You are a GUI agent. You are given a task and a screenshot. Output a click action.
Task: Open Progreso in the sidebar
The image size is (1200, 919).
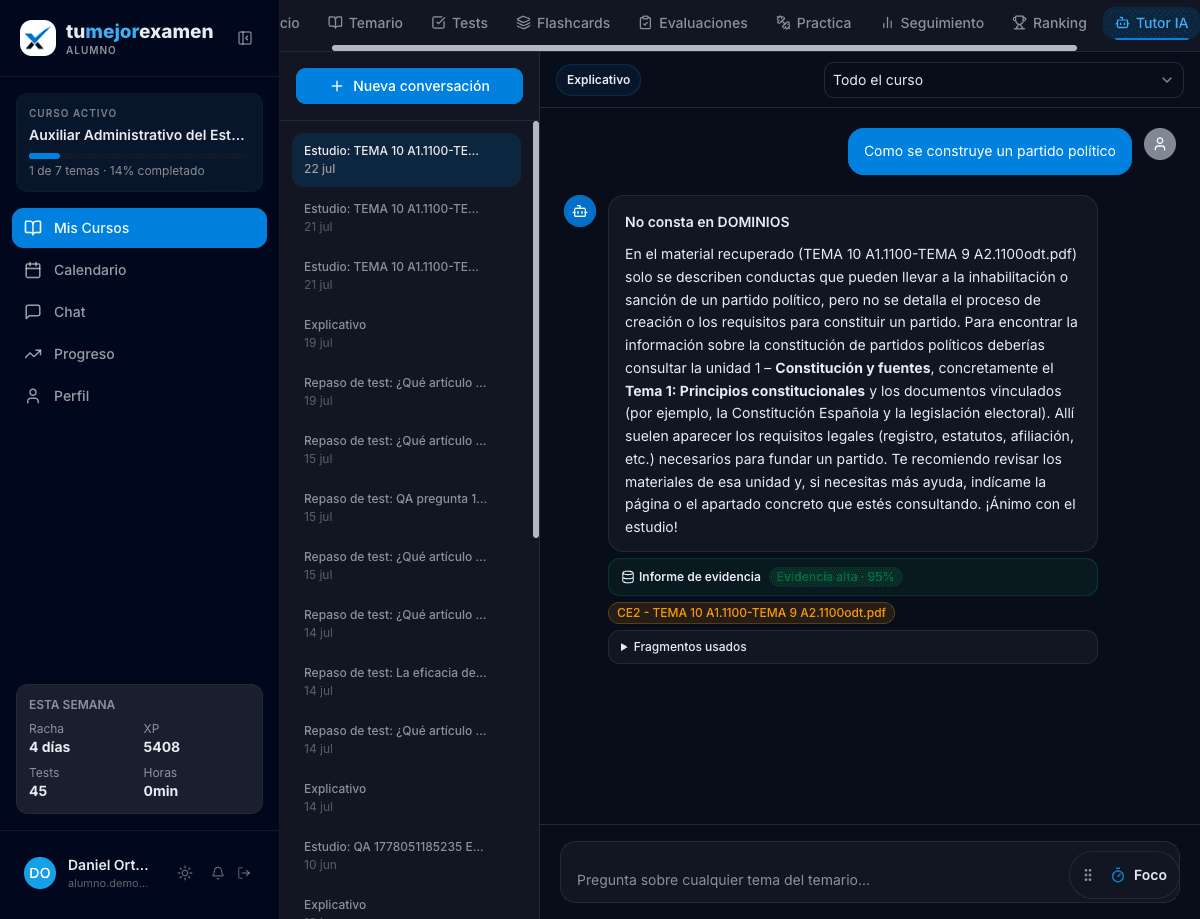point(139,354)
